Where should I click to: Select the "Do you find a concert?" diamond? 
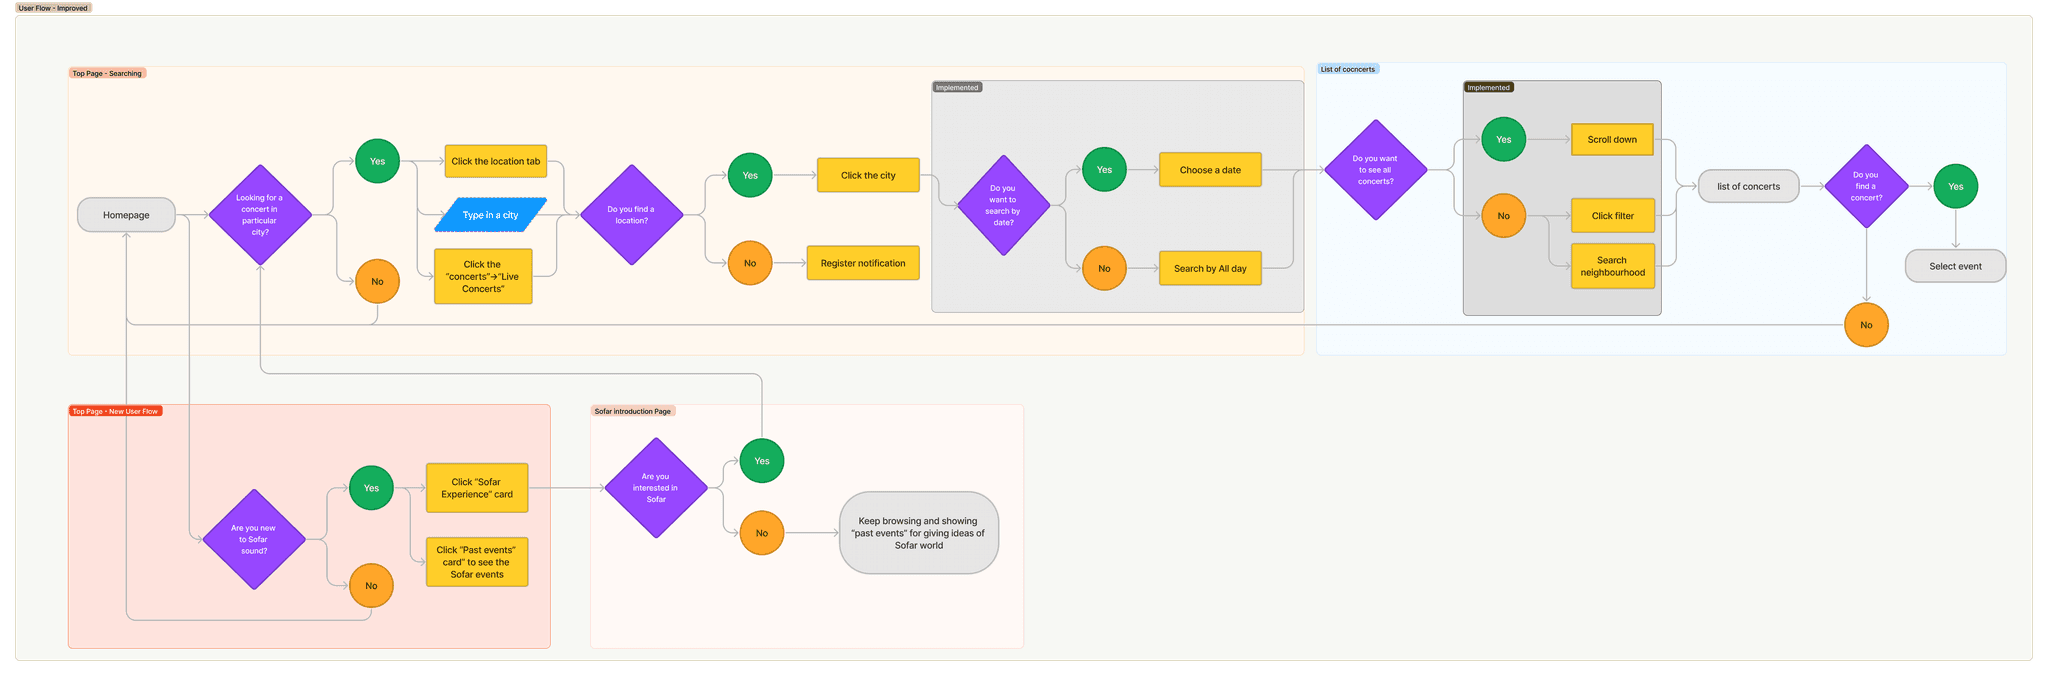1866,186
